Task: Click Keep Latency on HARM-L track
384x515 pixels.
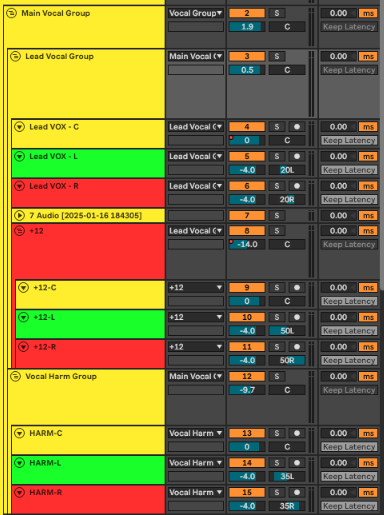Action: (x=349, y=476)
